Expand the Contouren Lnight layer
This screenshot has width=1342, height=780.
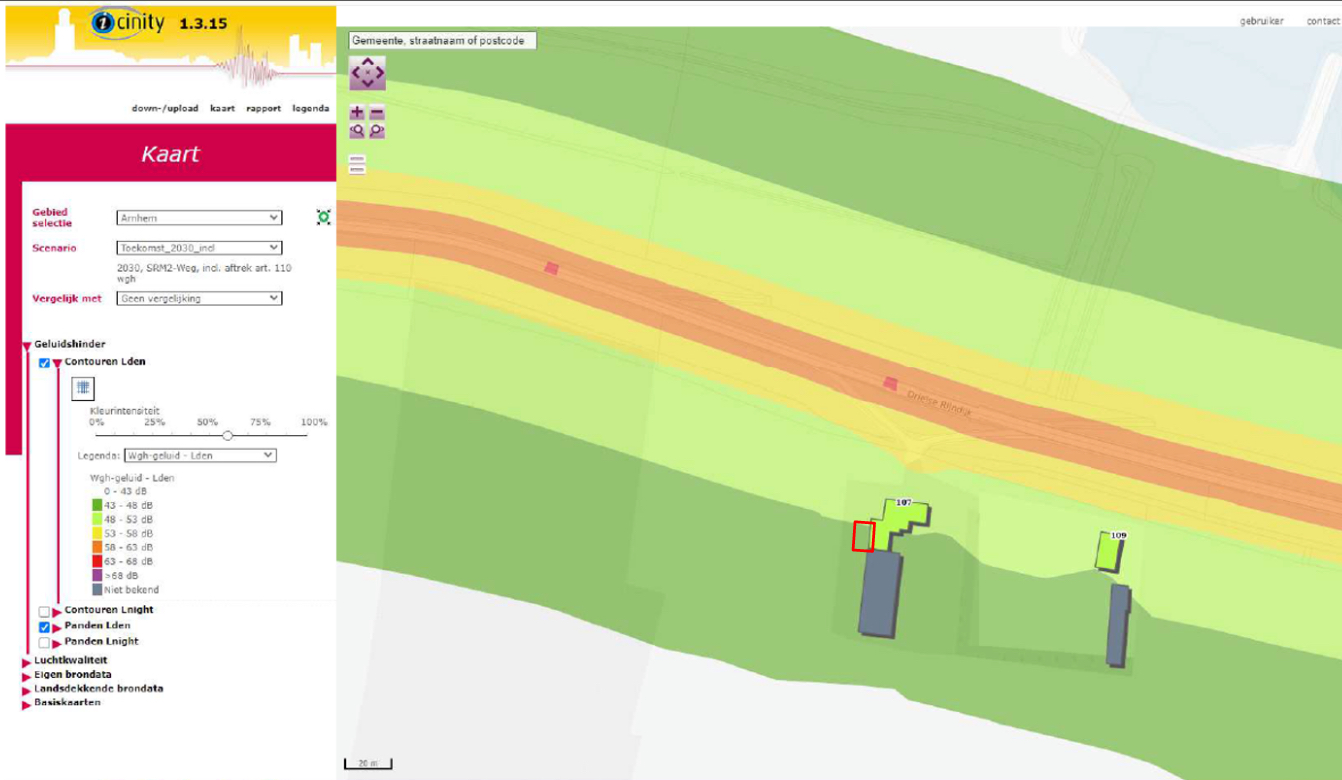click(57, 611)
